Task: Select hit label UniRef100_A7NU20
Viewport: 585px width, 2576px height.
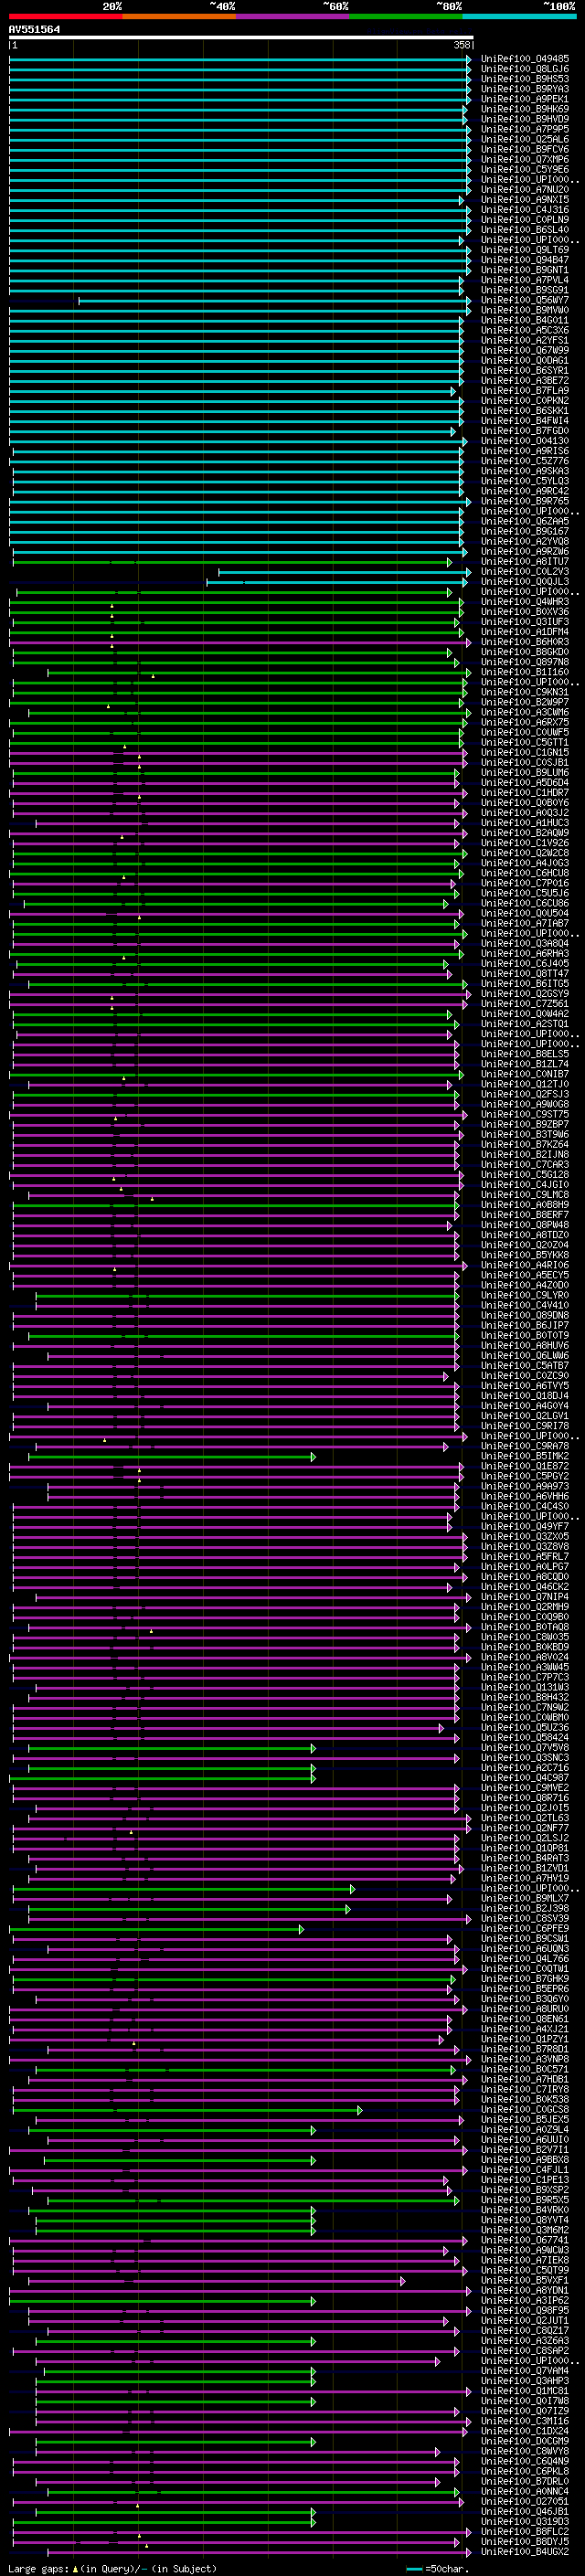Action: (525, 189)
